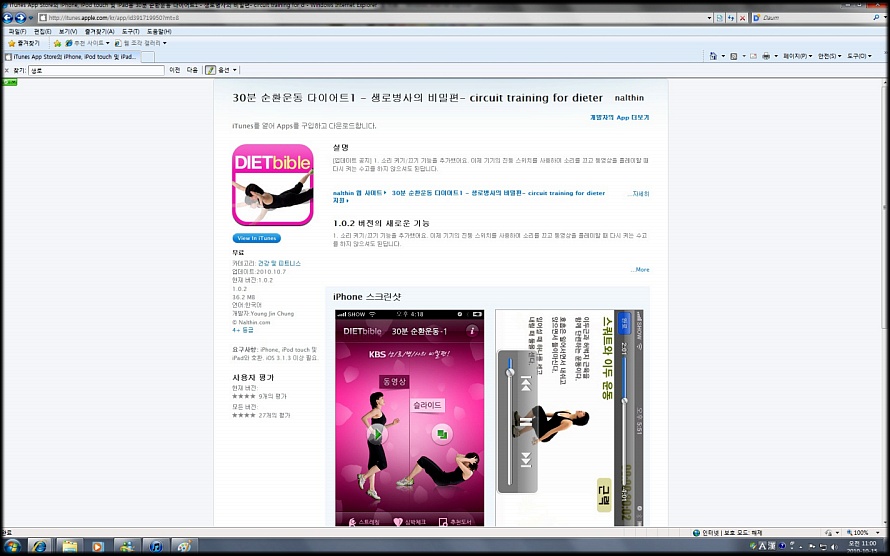The image size is (890, 556).
Task: Click the View In iTunes button
Action: [257, 238]
